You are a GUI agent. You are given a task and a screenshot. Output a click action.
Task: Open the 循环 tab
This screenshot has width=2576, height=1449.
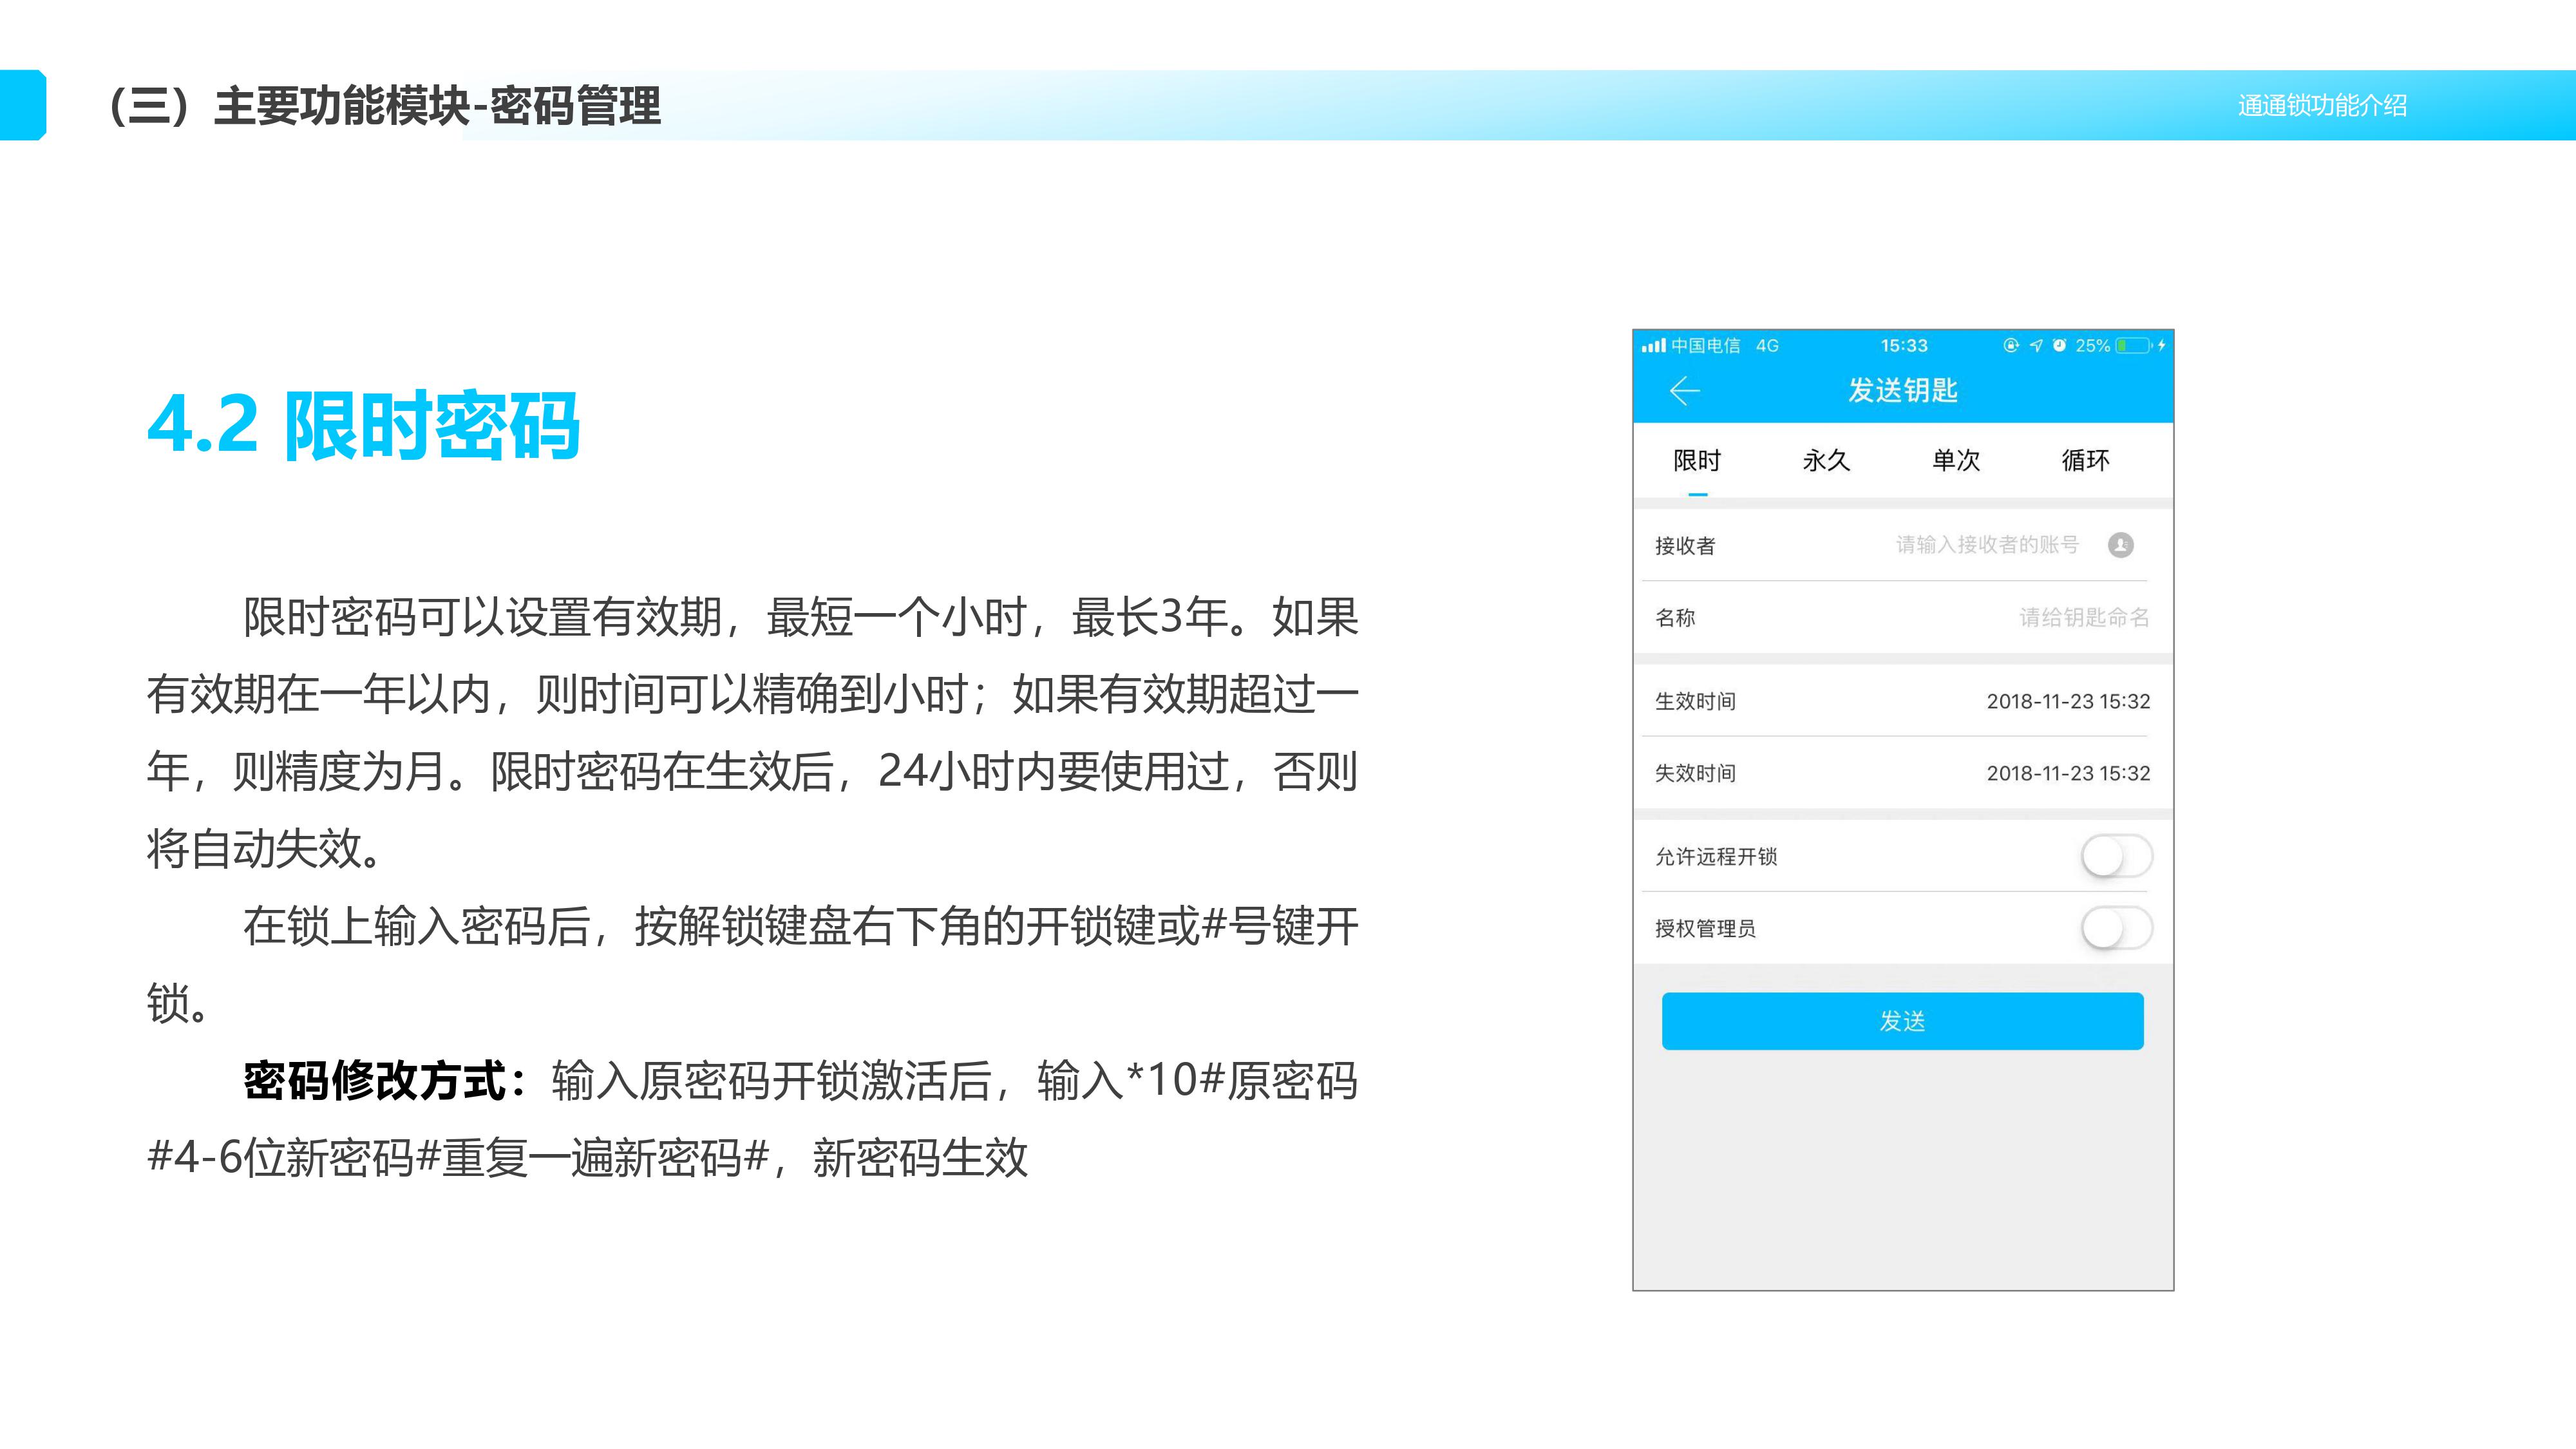(x=2085, y=461)
